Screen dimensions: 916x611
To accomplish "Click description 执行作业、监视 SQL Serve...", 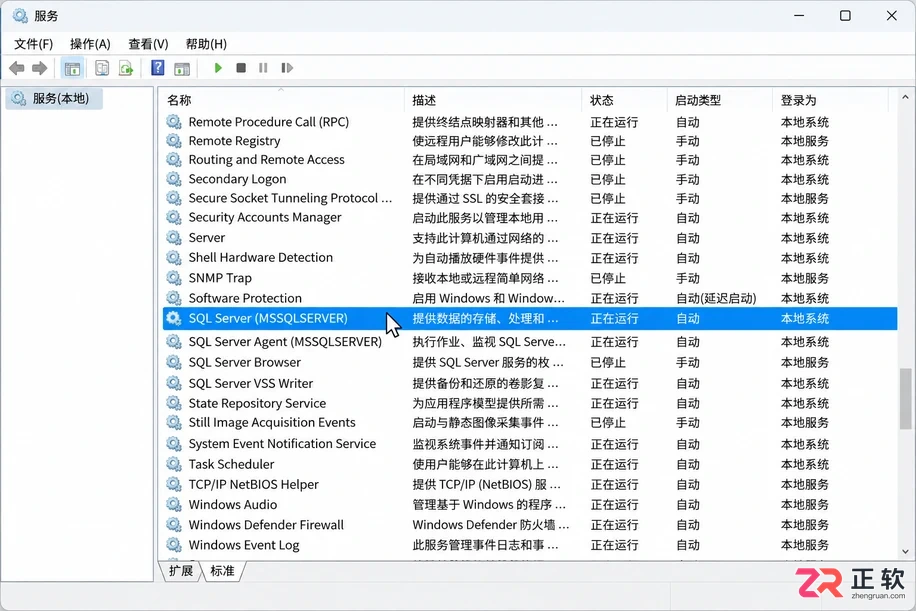I will click(489, 342).
